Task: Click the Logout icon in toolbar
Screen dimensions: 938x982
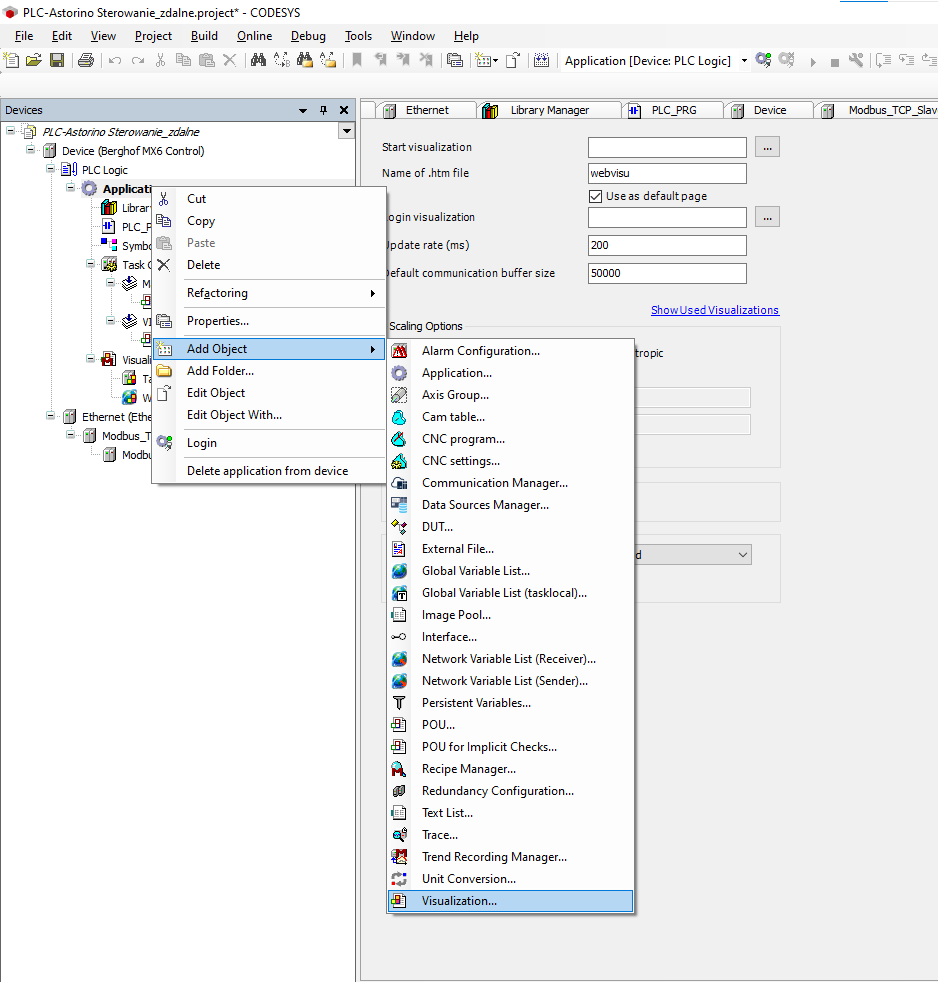Action: (786, 60)
